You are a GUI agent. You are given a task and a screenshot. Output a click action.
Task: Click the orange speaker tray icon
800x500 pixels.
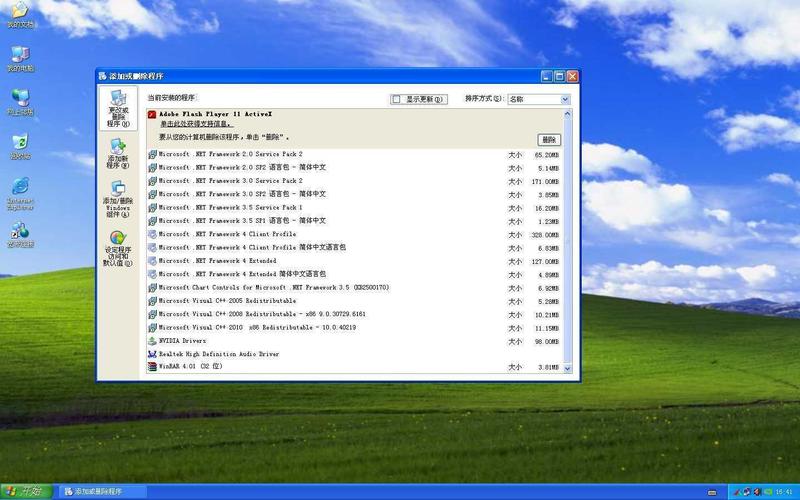pyautogui.click(x=758, y=492)
